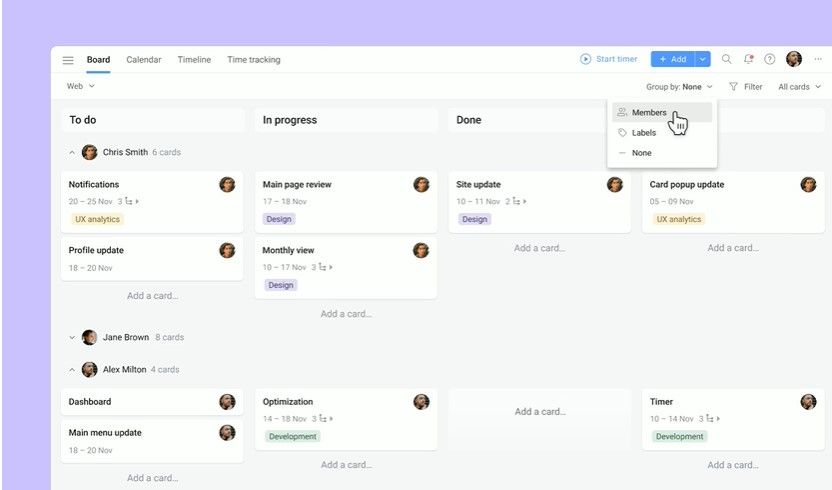Viewport: 832px width, 490px height.
Task: Click avatar on Site update card
Action: 614,185
